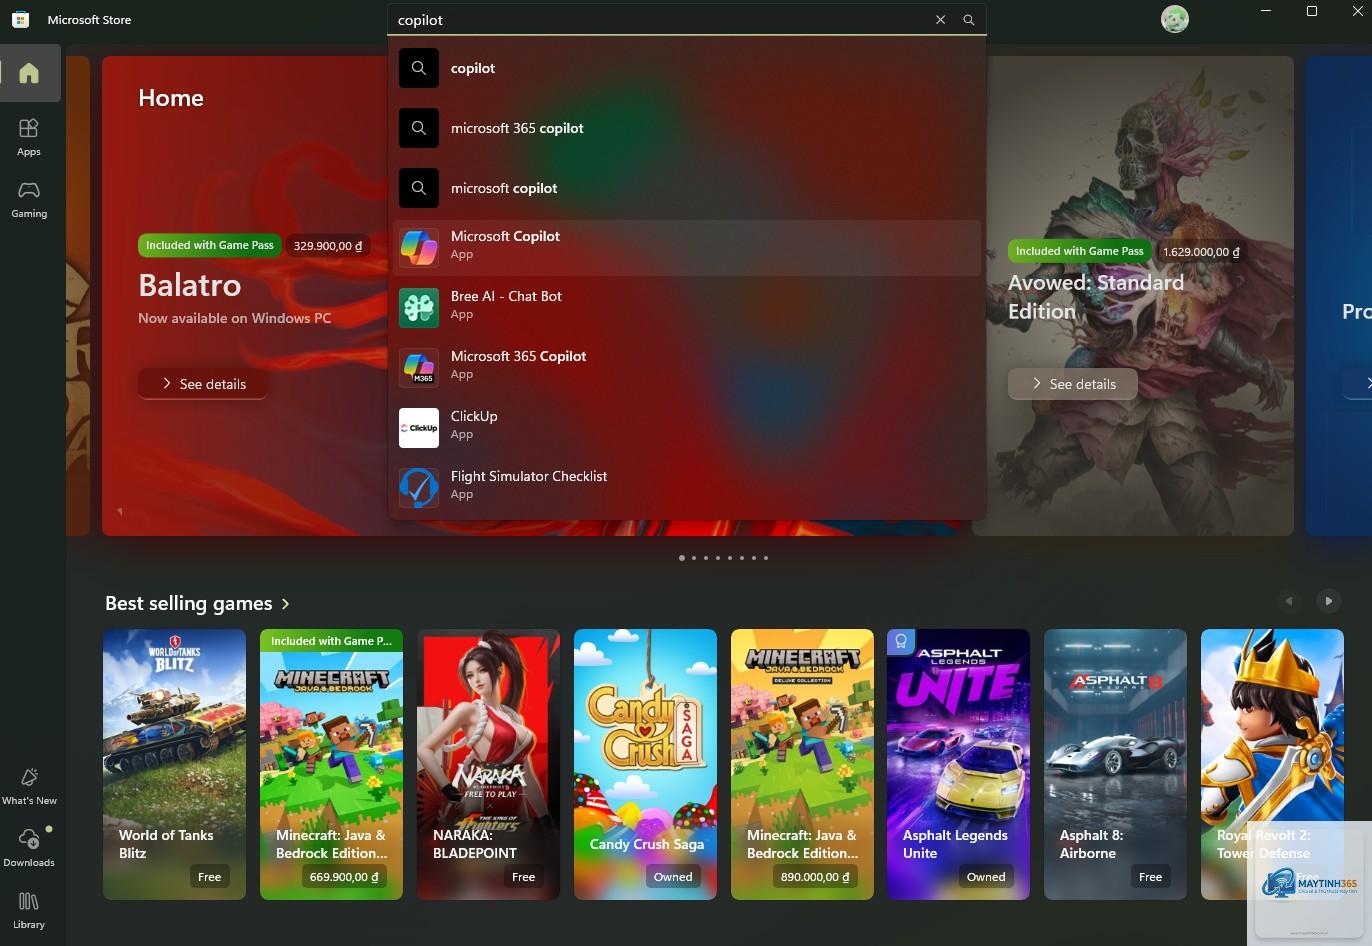Click the Microsoft Store logo icon
This screenshot has width=1372, height=946.
pos(20,19)
